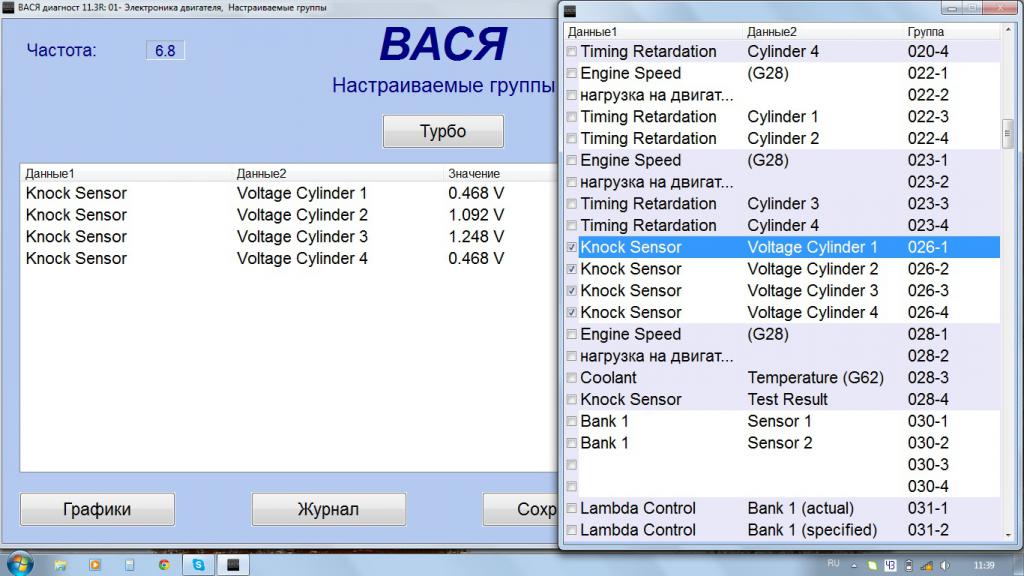This screenshot has width=1024, height=576.
Task: Open Windows Explorer from the taskbar
Action: pyautogui.click(x=60, y=565)
